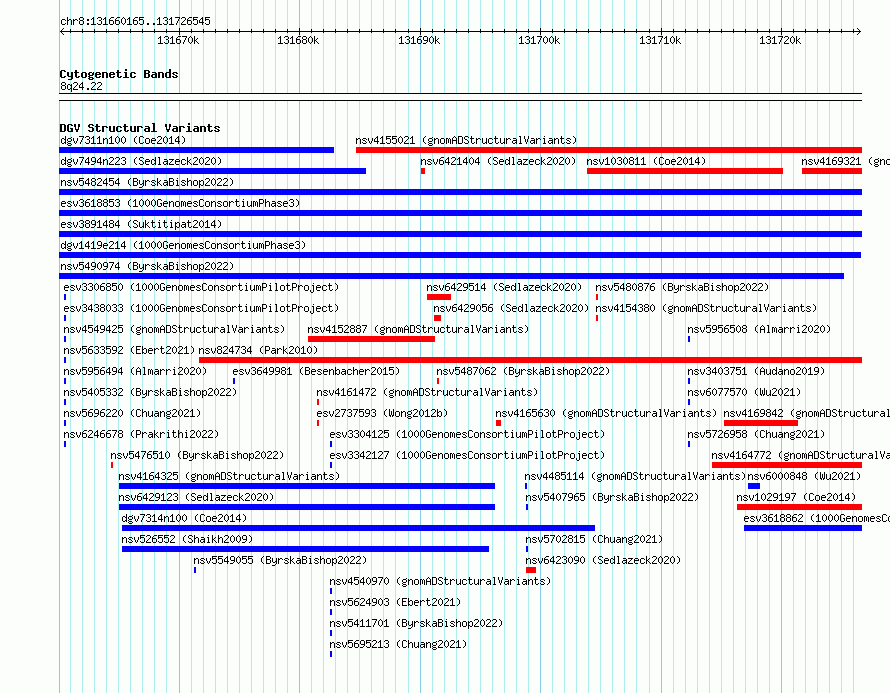Click nsv5476510 (ByrskaBishop2022) label

click(x=197, y=455)
